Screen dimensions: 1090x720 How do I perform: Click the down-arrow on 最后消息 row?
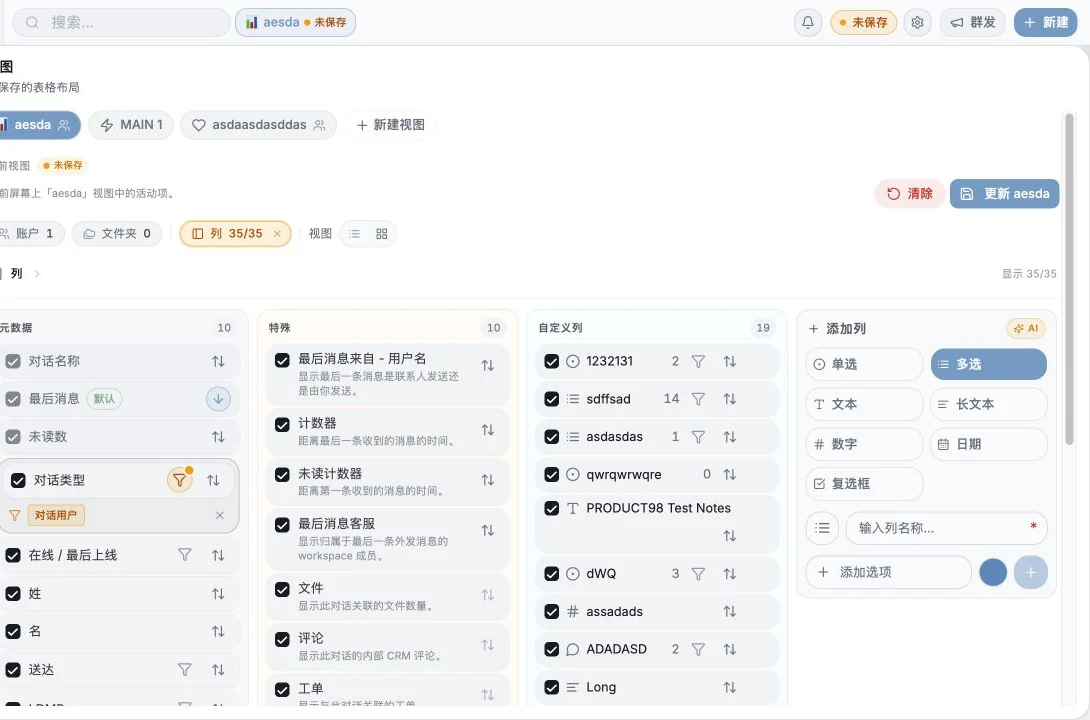[218, 399]
